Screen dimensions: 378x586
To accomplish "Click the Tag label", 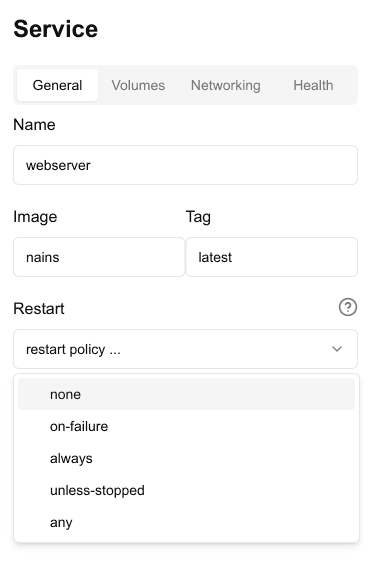I will tap(198, 217).
